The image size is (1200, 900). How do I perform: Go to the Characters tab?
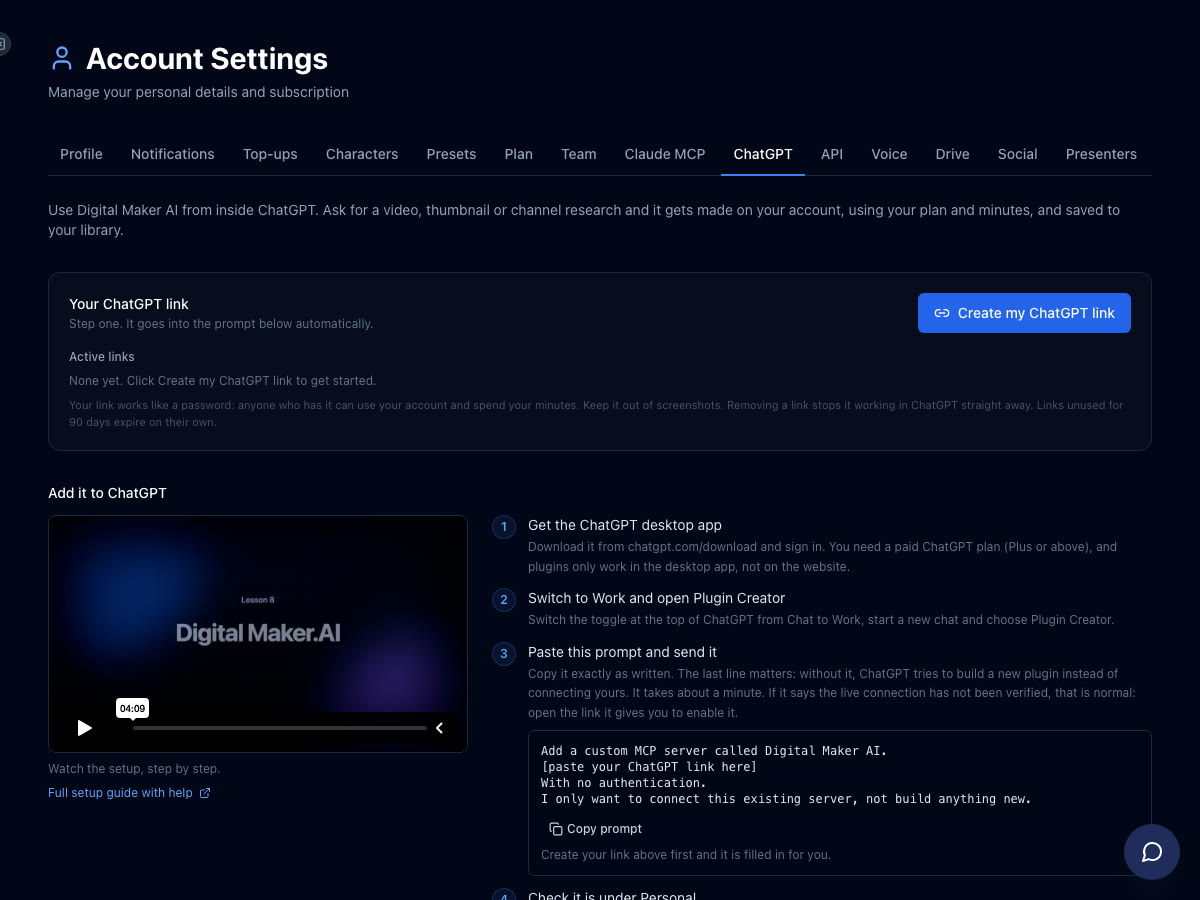click(x=362, y=154)
